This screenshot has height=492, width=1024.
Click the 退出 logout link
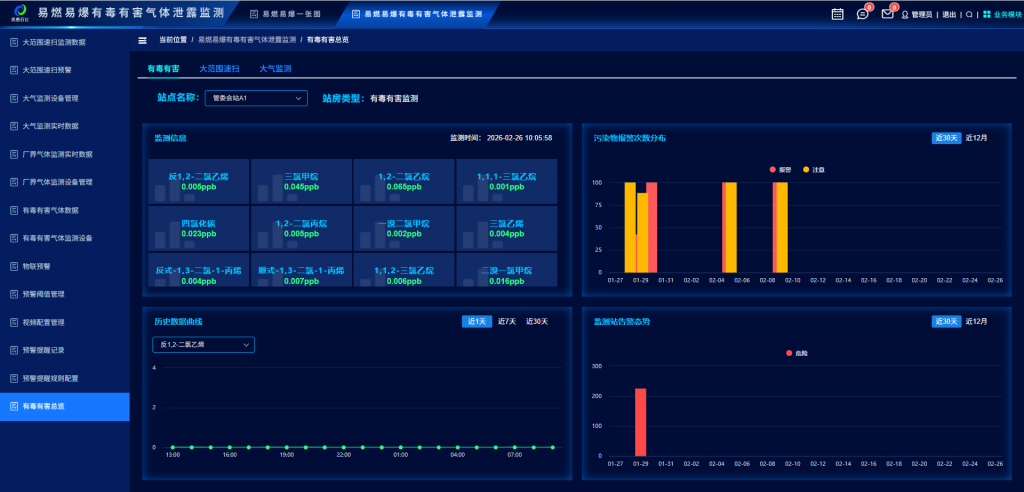(949, 14)
